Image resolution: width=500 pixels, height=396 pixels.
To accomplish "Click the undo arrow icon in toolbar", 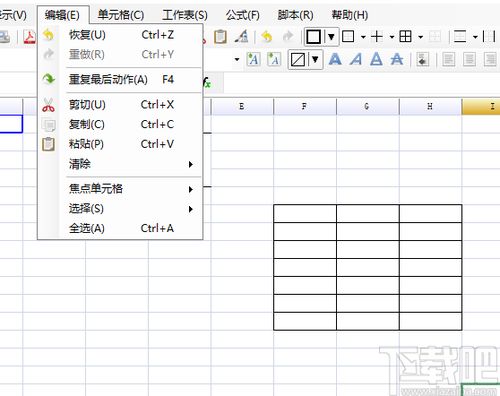I will pyautogui.click(x=267, y=37).
